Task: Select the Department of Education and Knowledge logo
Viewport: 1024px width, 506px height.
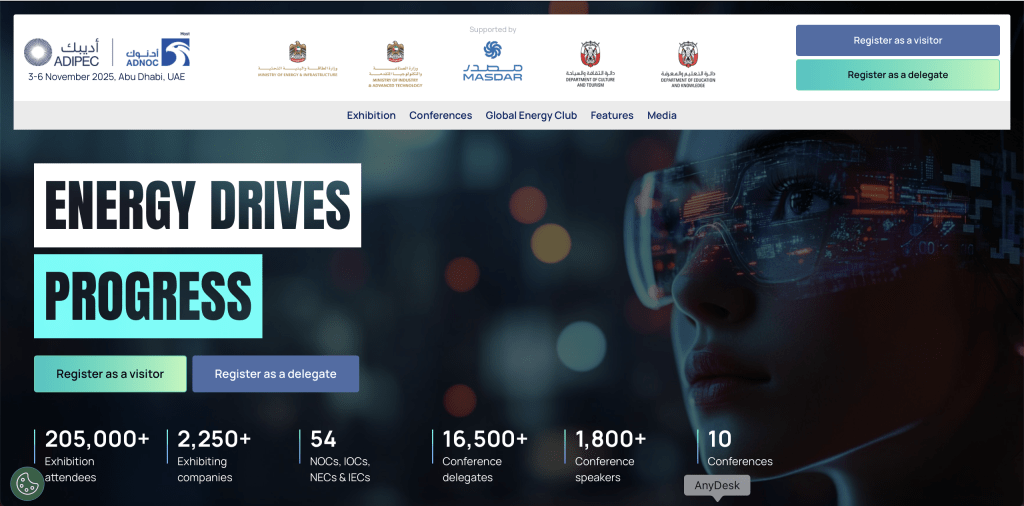Action: pos(687,63)
